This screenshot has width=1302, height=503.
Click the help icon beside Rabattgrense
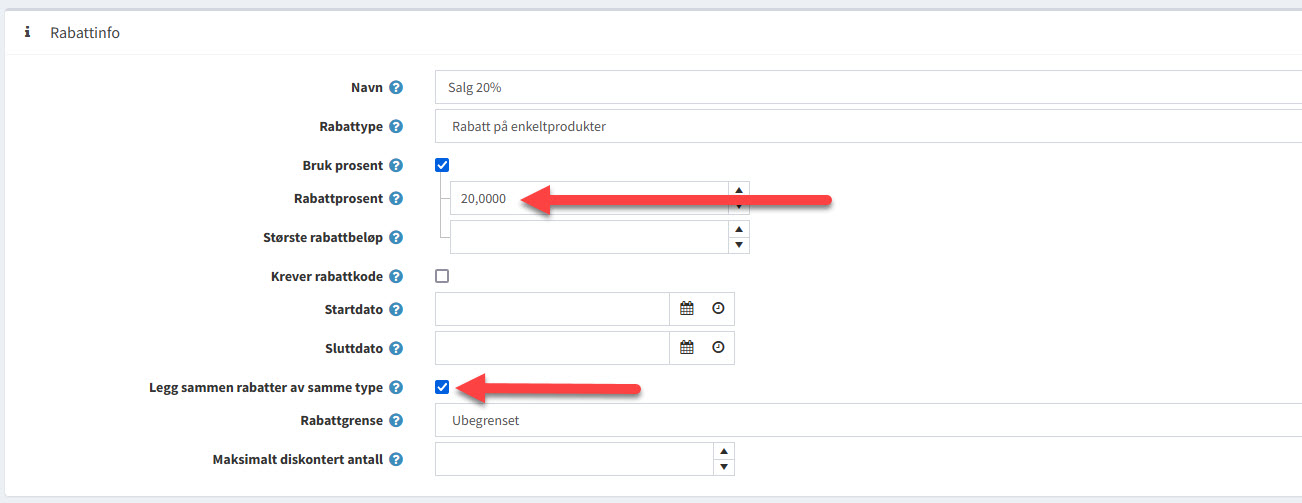(396, 421)
